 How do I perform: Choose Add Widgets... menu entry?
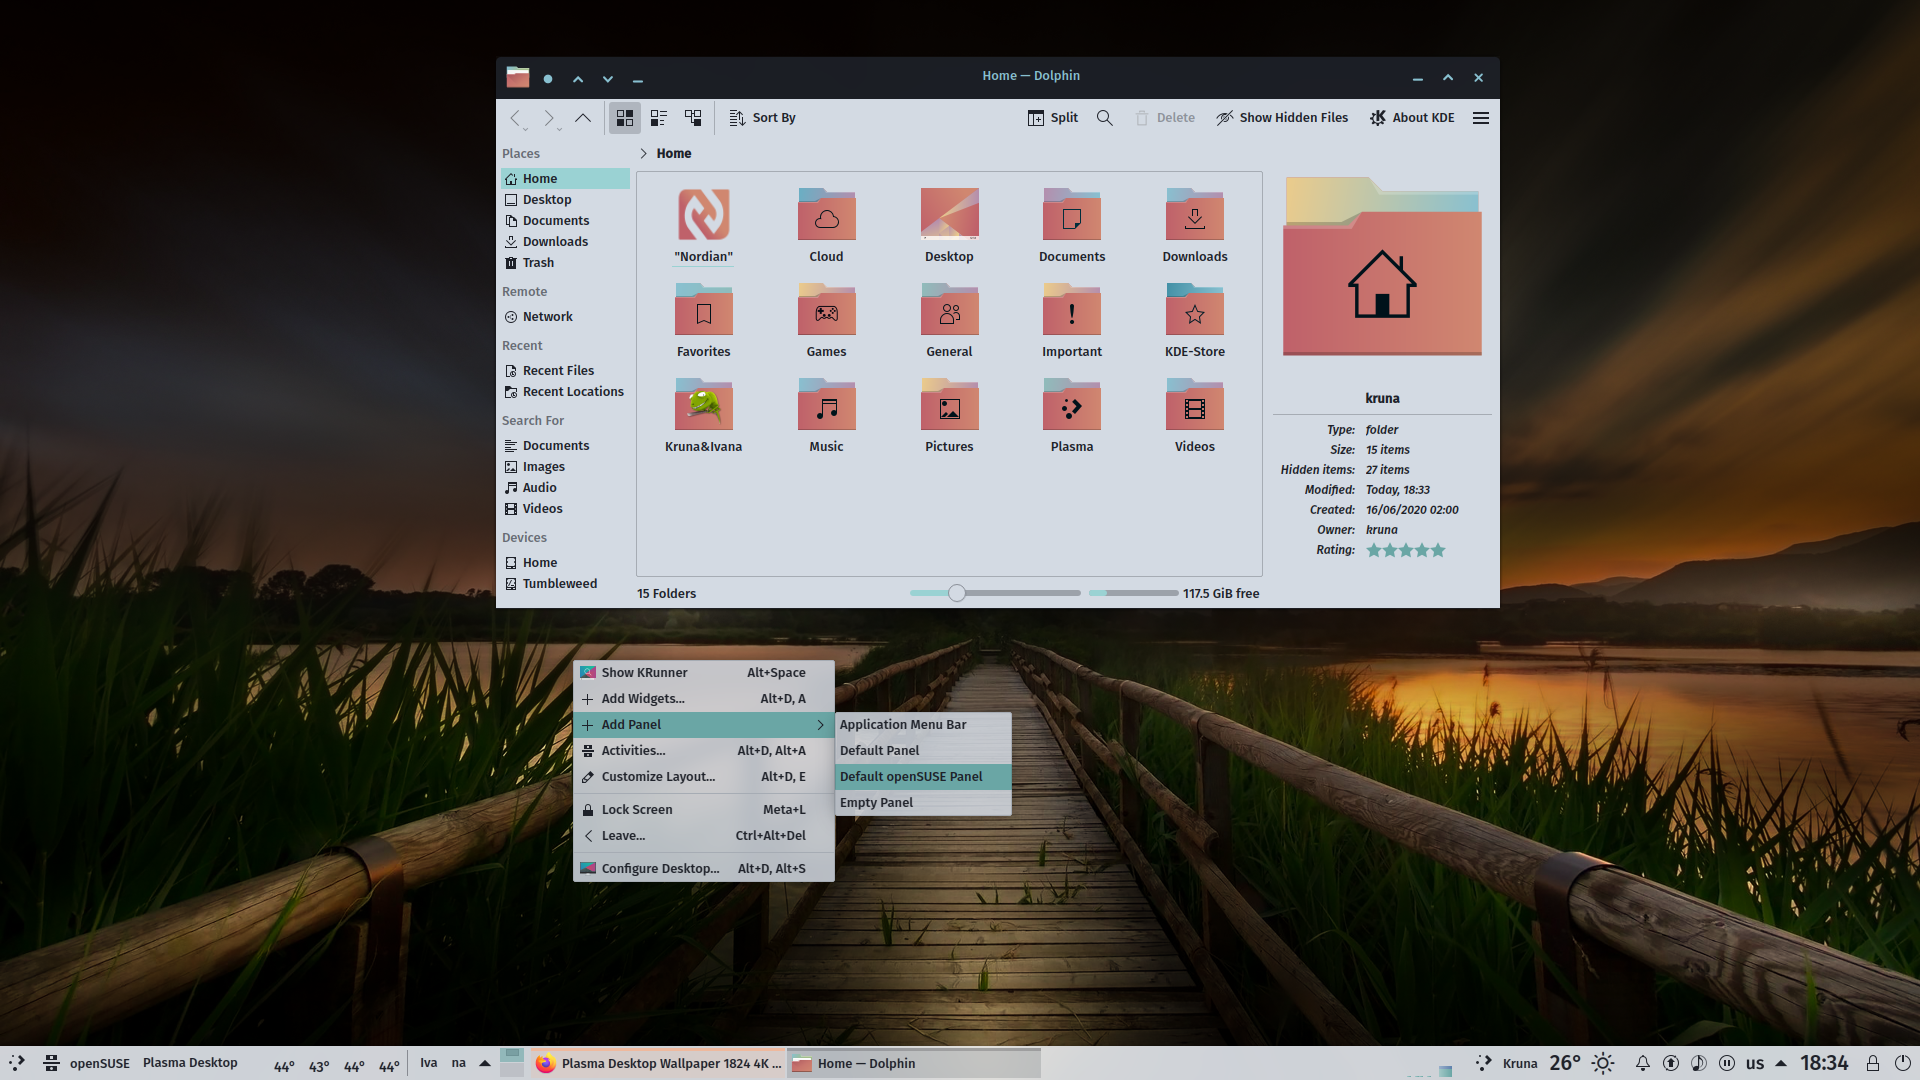tap(703, 699)
